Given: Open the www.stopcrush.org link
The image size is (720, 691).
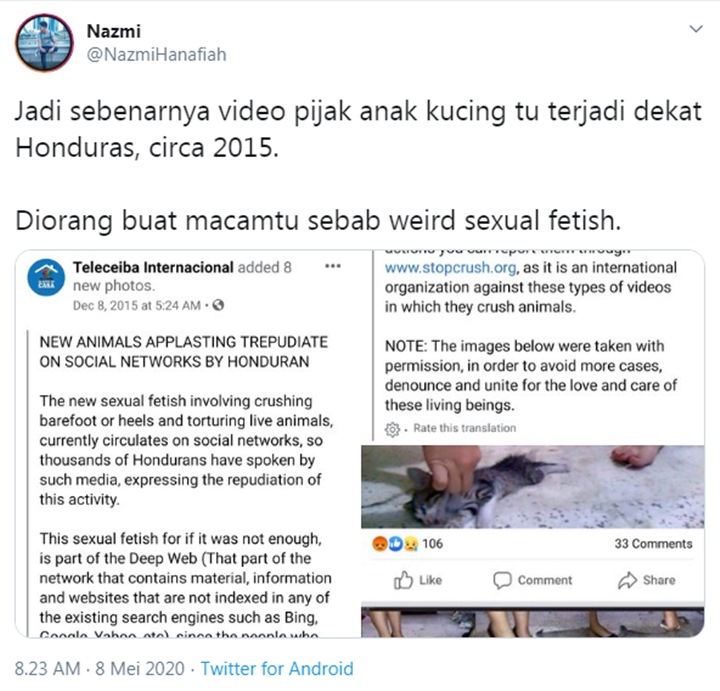Looking at the screenshot, I should click(x=450, y=267).
